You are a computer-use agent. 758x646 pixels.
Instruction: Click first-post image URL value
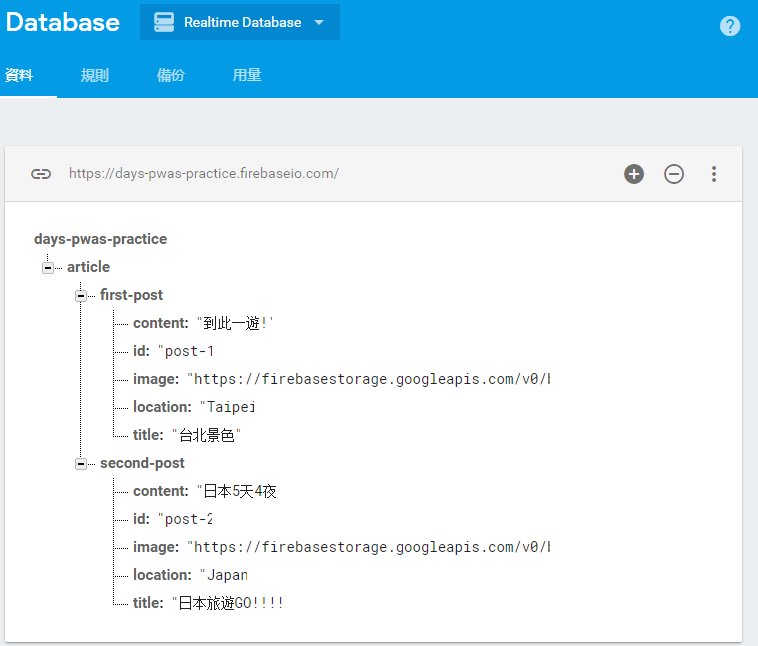coord(368,379)
